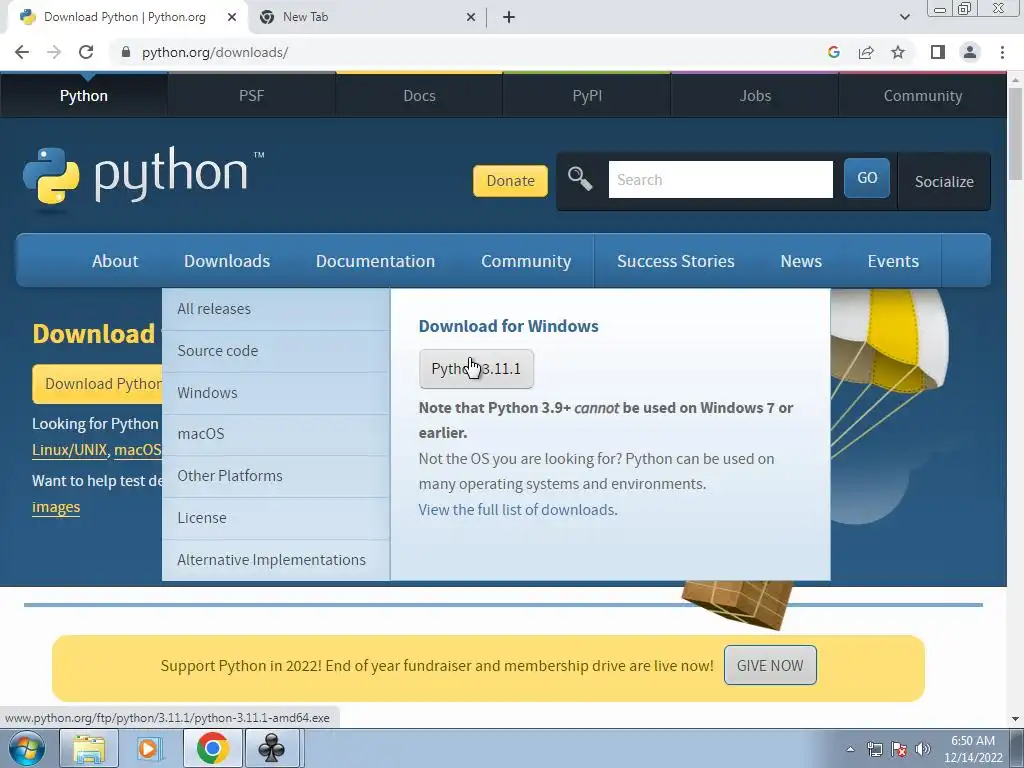Image resolution: width=1024 pixels, height=768 pixels.
Task: Go back with the browser back arrow
Action: (x=22, y=52)
